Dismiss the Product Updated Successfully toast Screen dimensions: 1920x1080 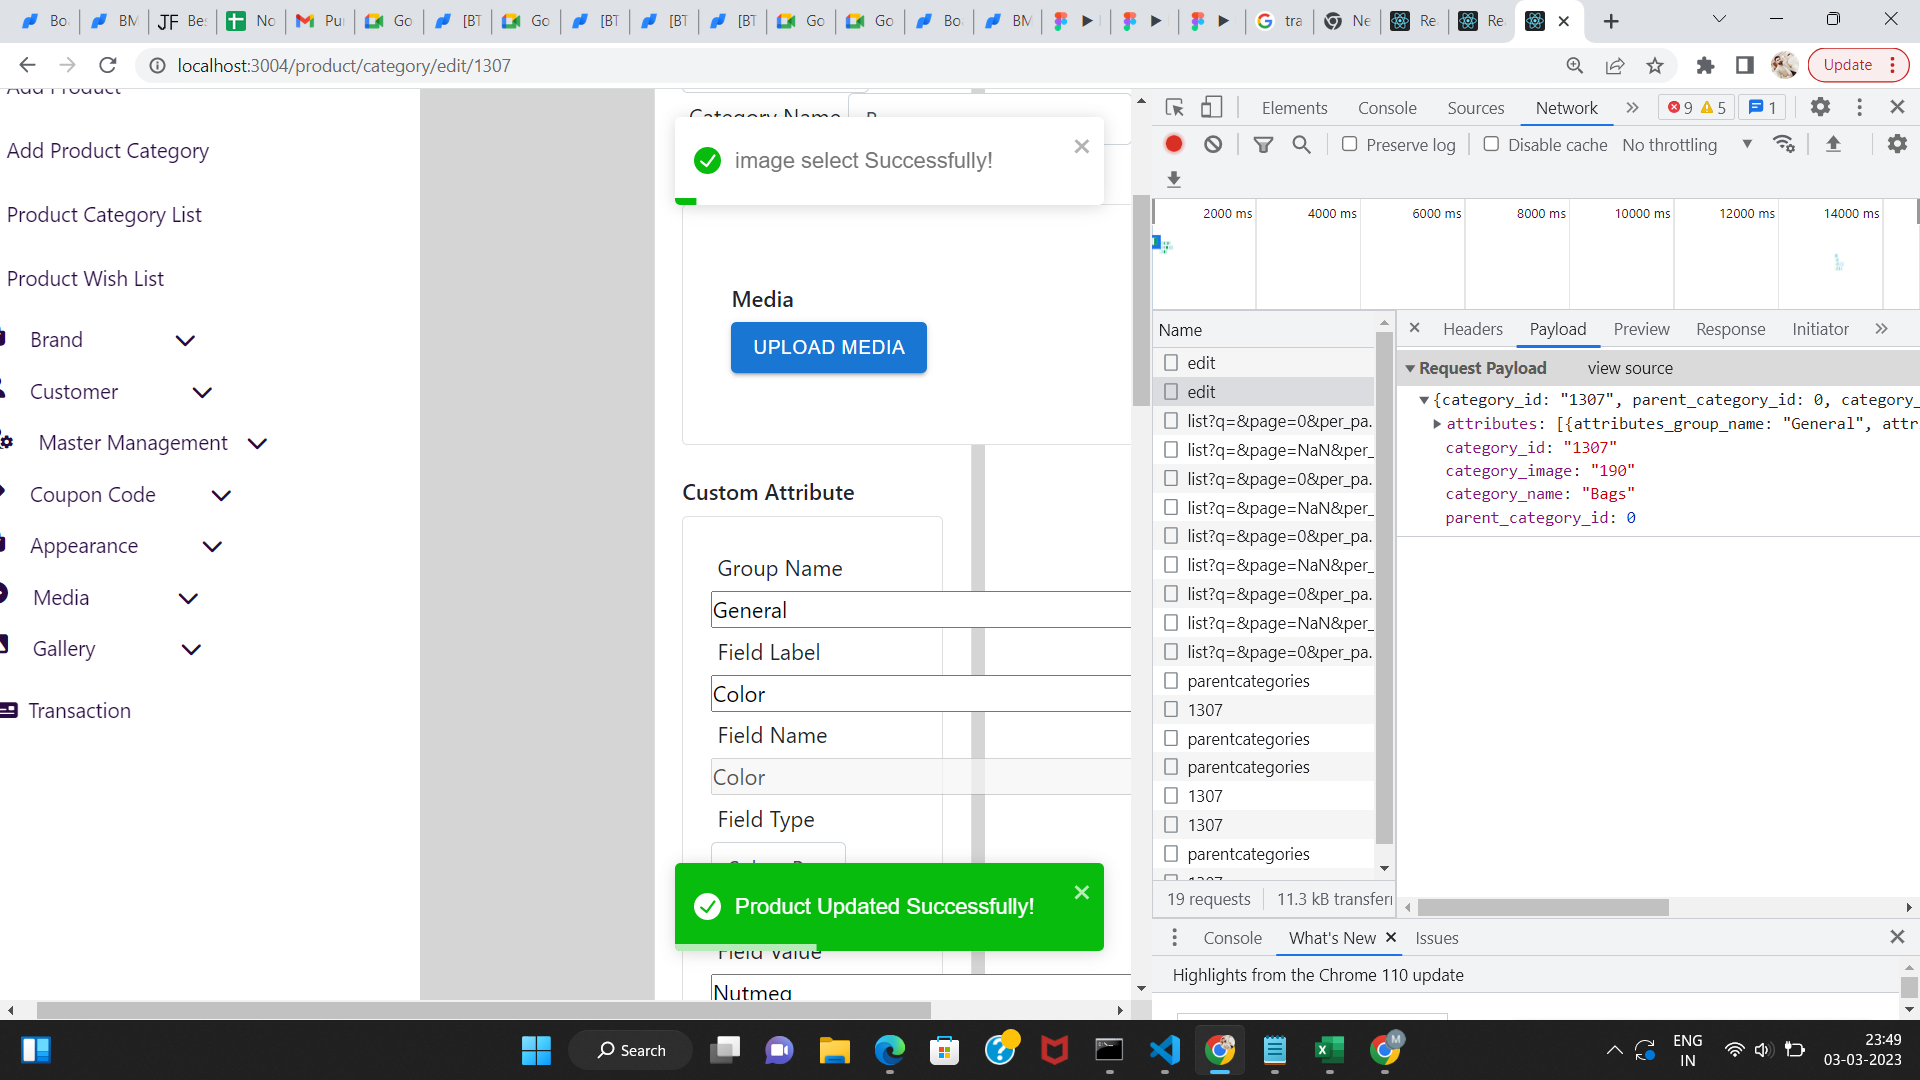(x=1081, y=893)
